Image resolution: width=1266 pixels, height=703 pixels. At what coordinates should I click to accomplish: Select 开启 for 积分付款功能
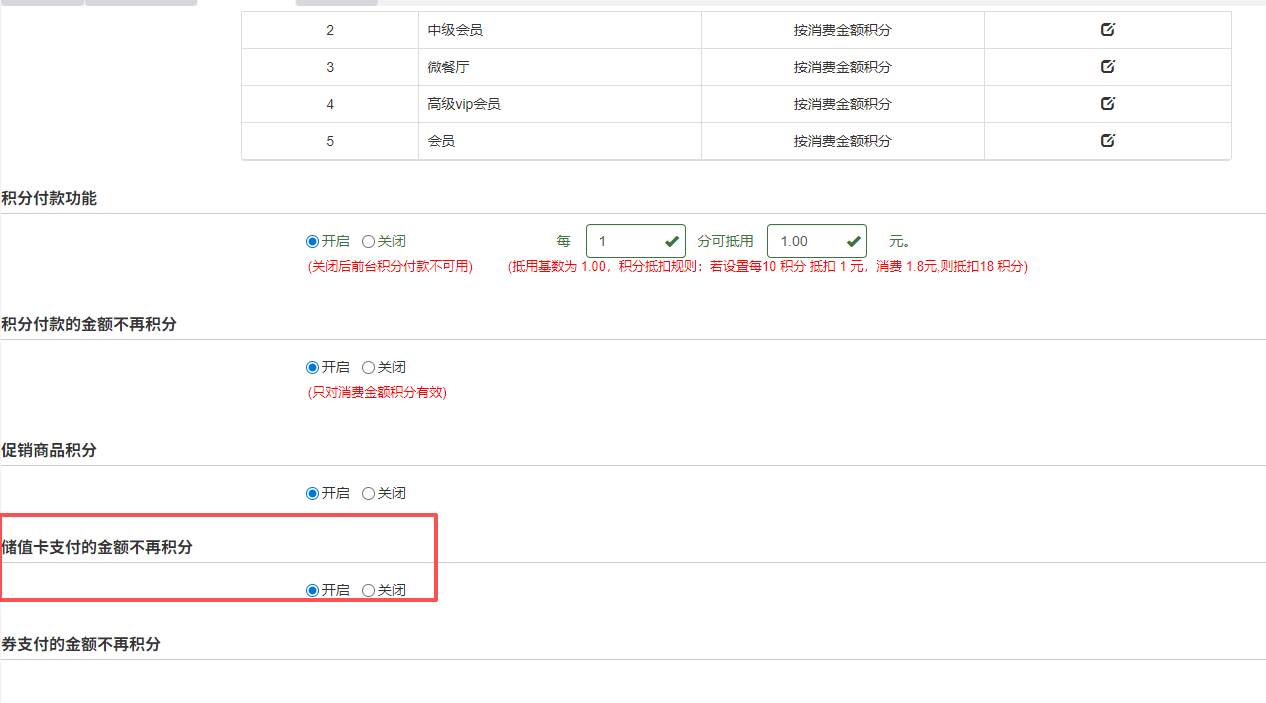click(313, 242)
